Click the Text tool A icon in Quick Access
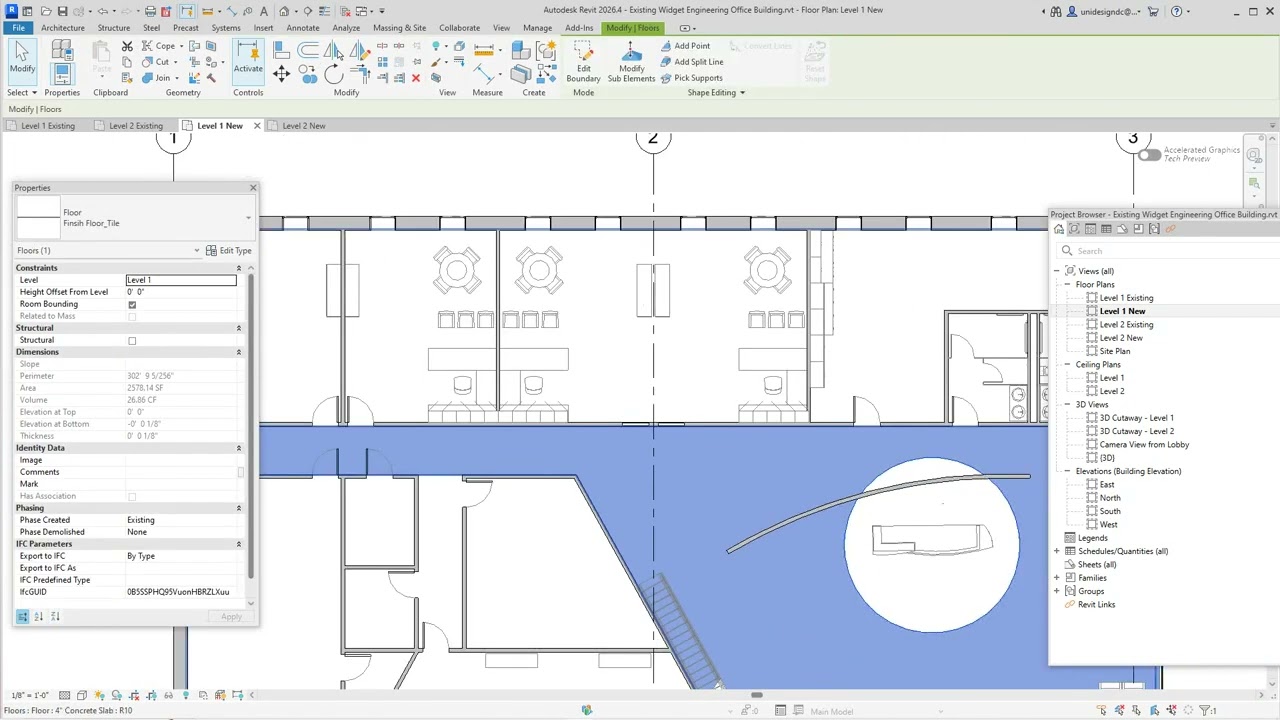The image size is (1280, 720). click(264, 11)
